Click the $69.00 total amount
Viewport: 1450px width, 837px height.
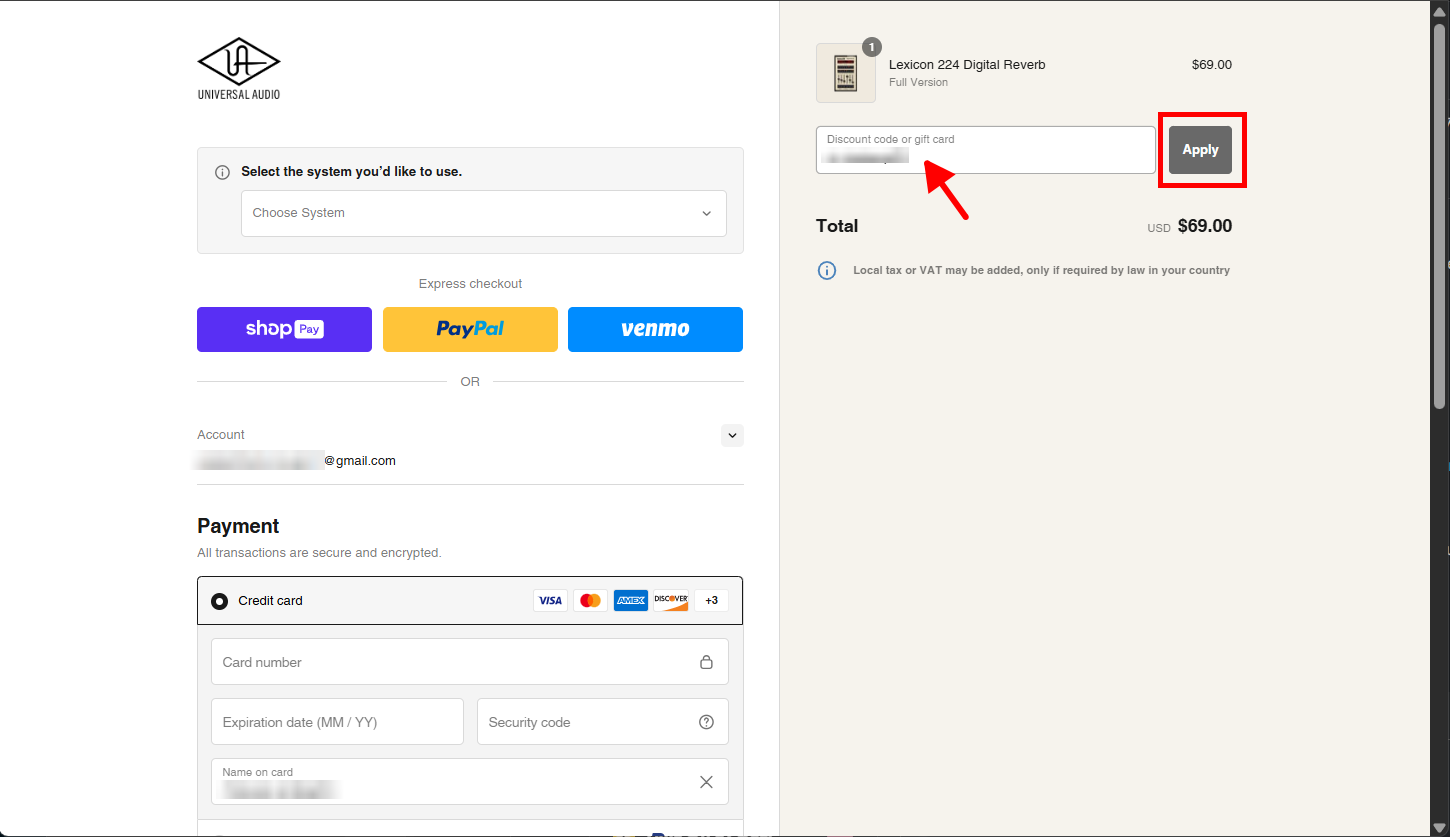[x=1205, y=226]
